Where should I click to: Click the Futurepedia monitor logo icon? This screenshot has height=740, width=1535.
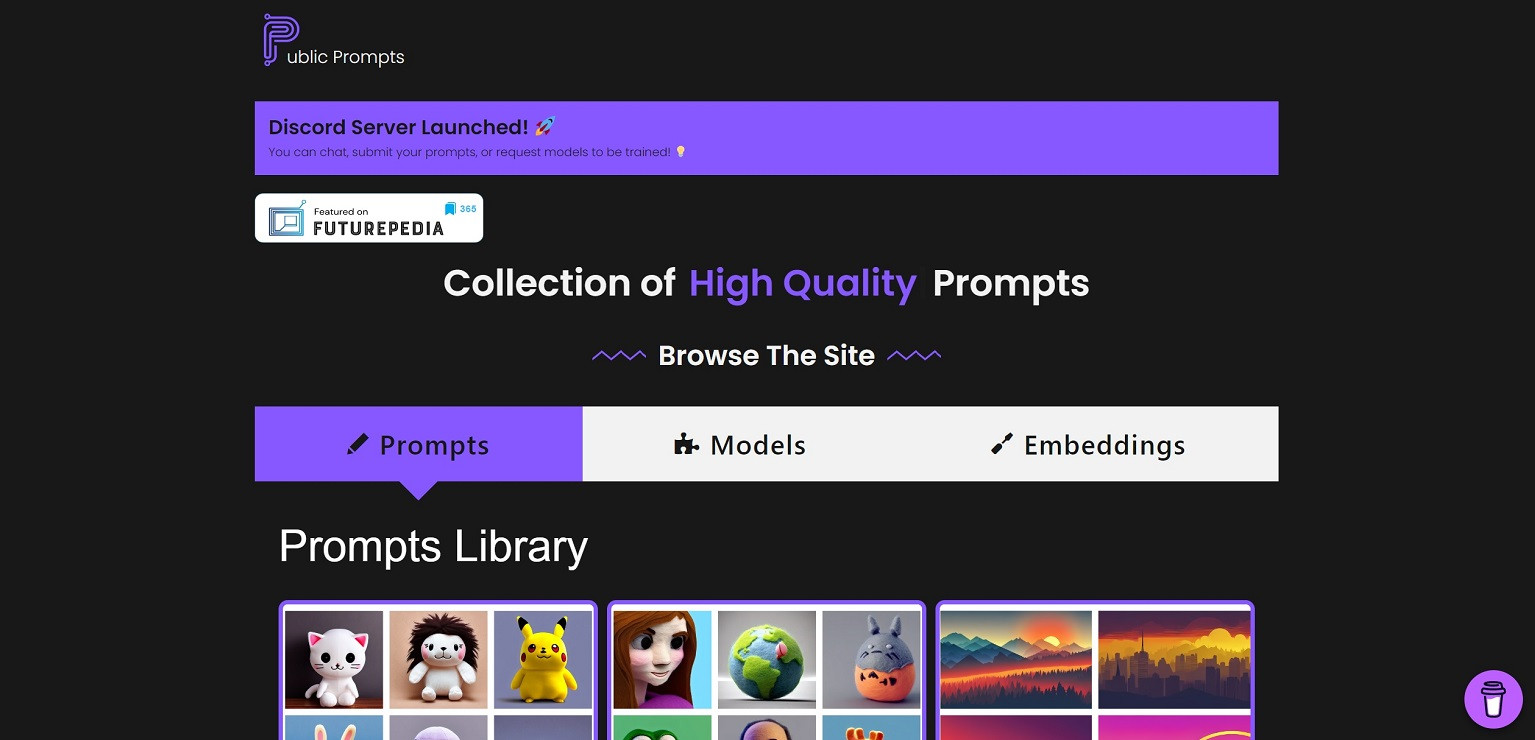[x=287, y=218]
